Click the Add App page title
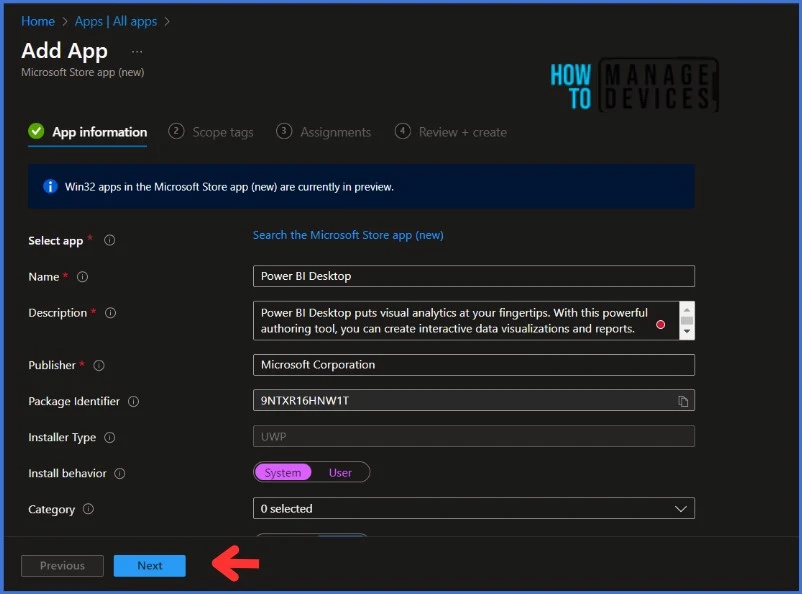Image resolution: width=802 pixels, height=594 pixels. [64, 51]
